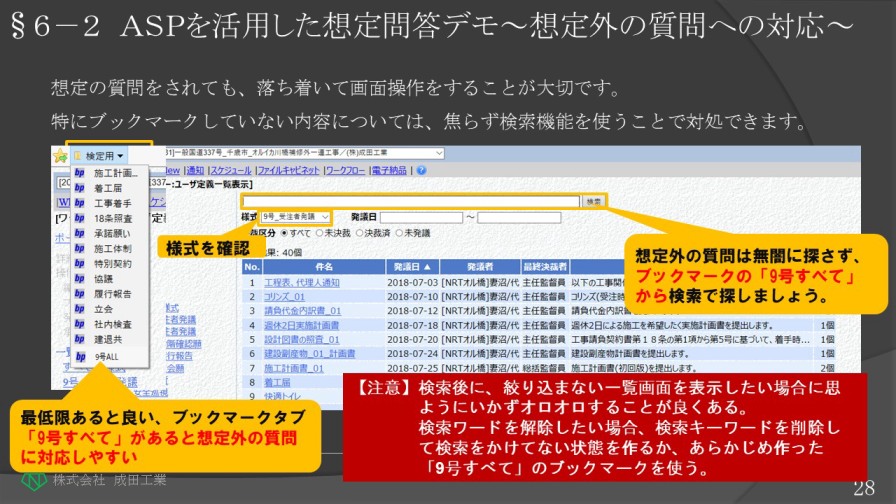This screenshot has width=896, height=504.
Task: Open the 9号ALL bookmark
Action: point(107,356)
